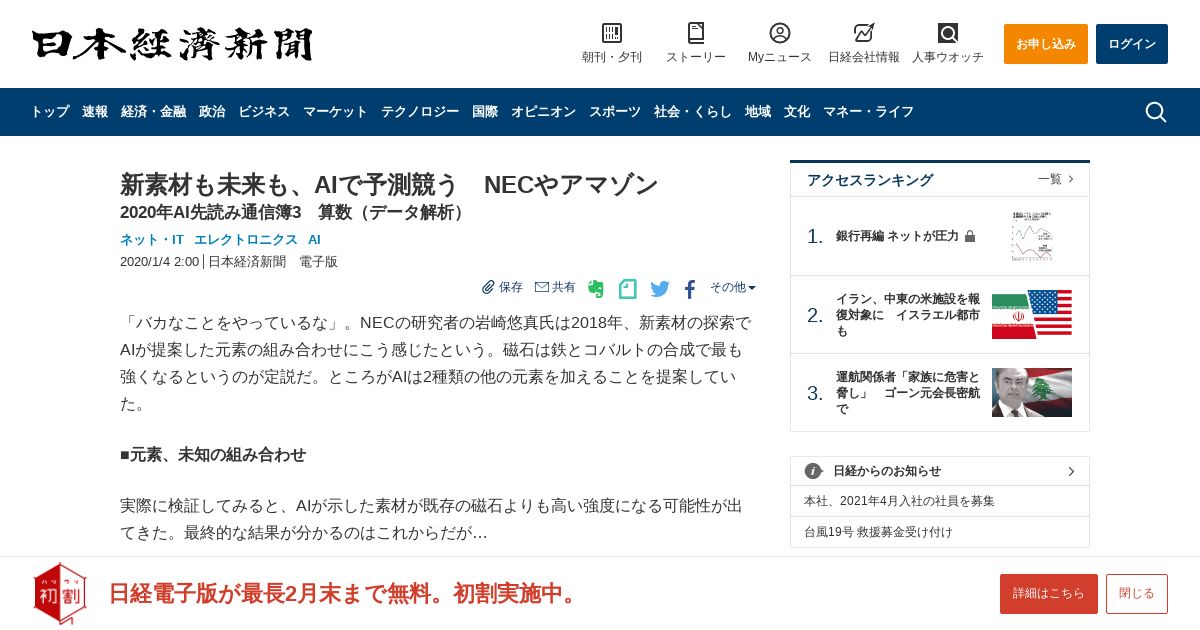Share the article to Evernote

596,289
